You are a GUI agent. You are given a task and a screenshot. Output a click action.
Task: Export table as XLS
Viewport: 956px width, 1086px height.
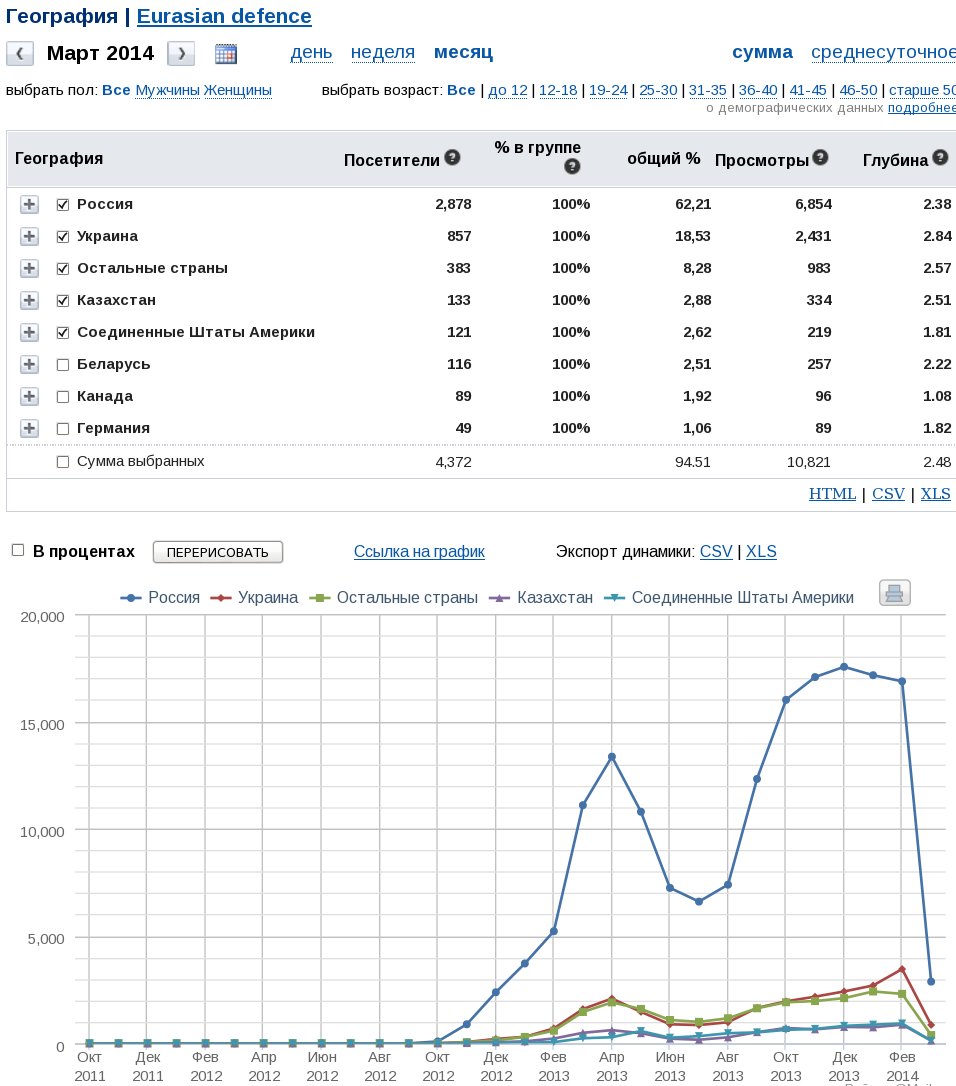[x=936, y=494]
